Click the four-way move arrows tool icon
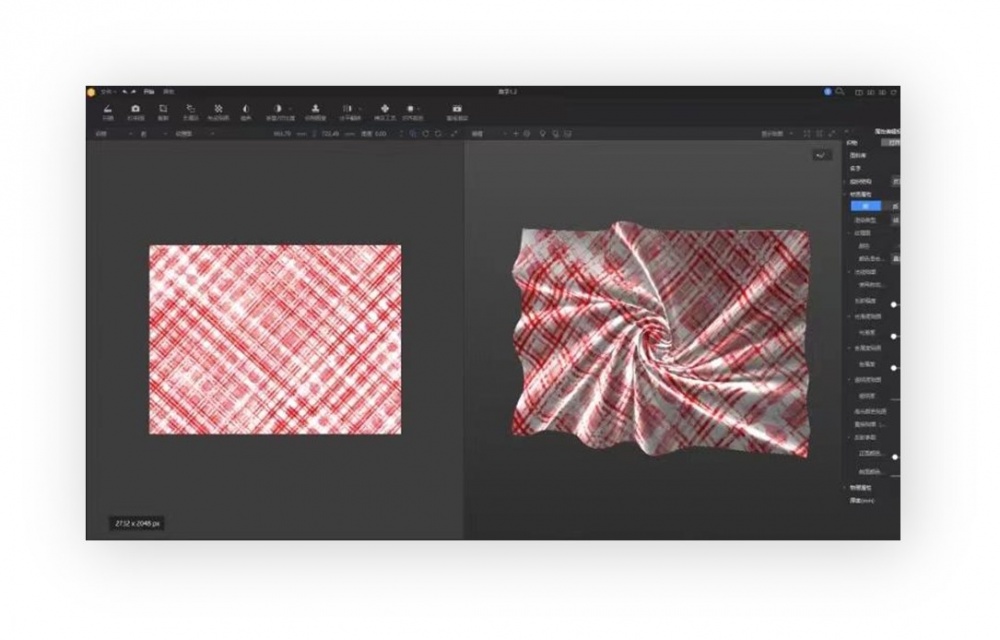The image size is (1000, 640). tap(385, 108)
